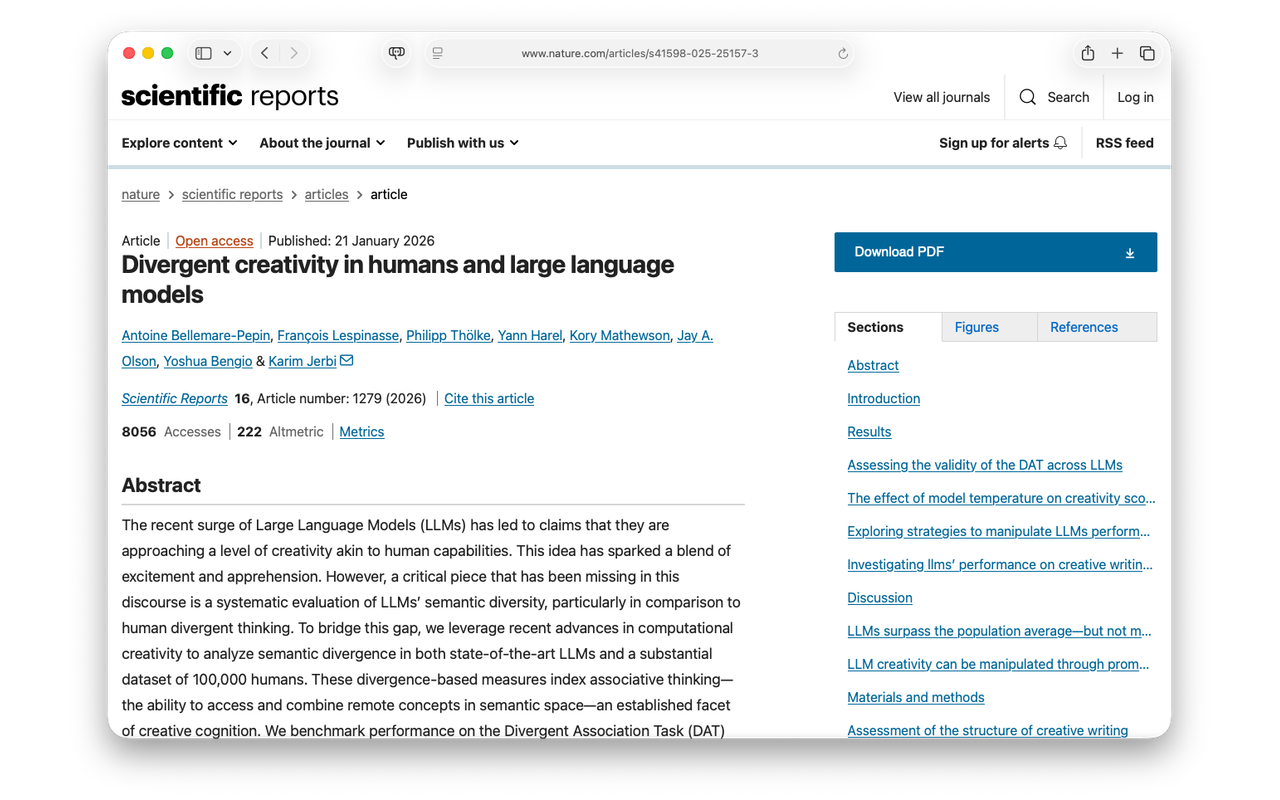Open the Search magnifier icon
Image resolution: width=1280 pixels, height=800 pixels.
1027,97
